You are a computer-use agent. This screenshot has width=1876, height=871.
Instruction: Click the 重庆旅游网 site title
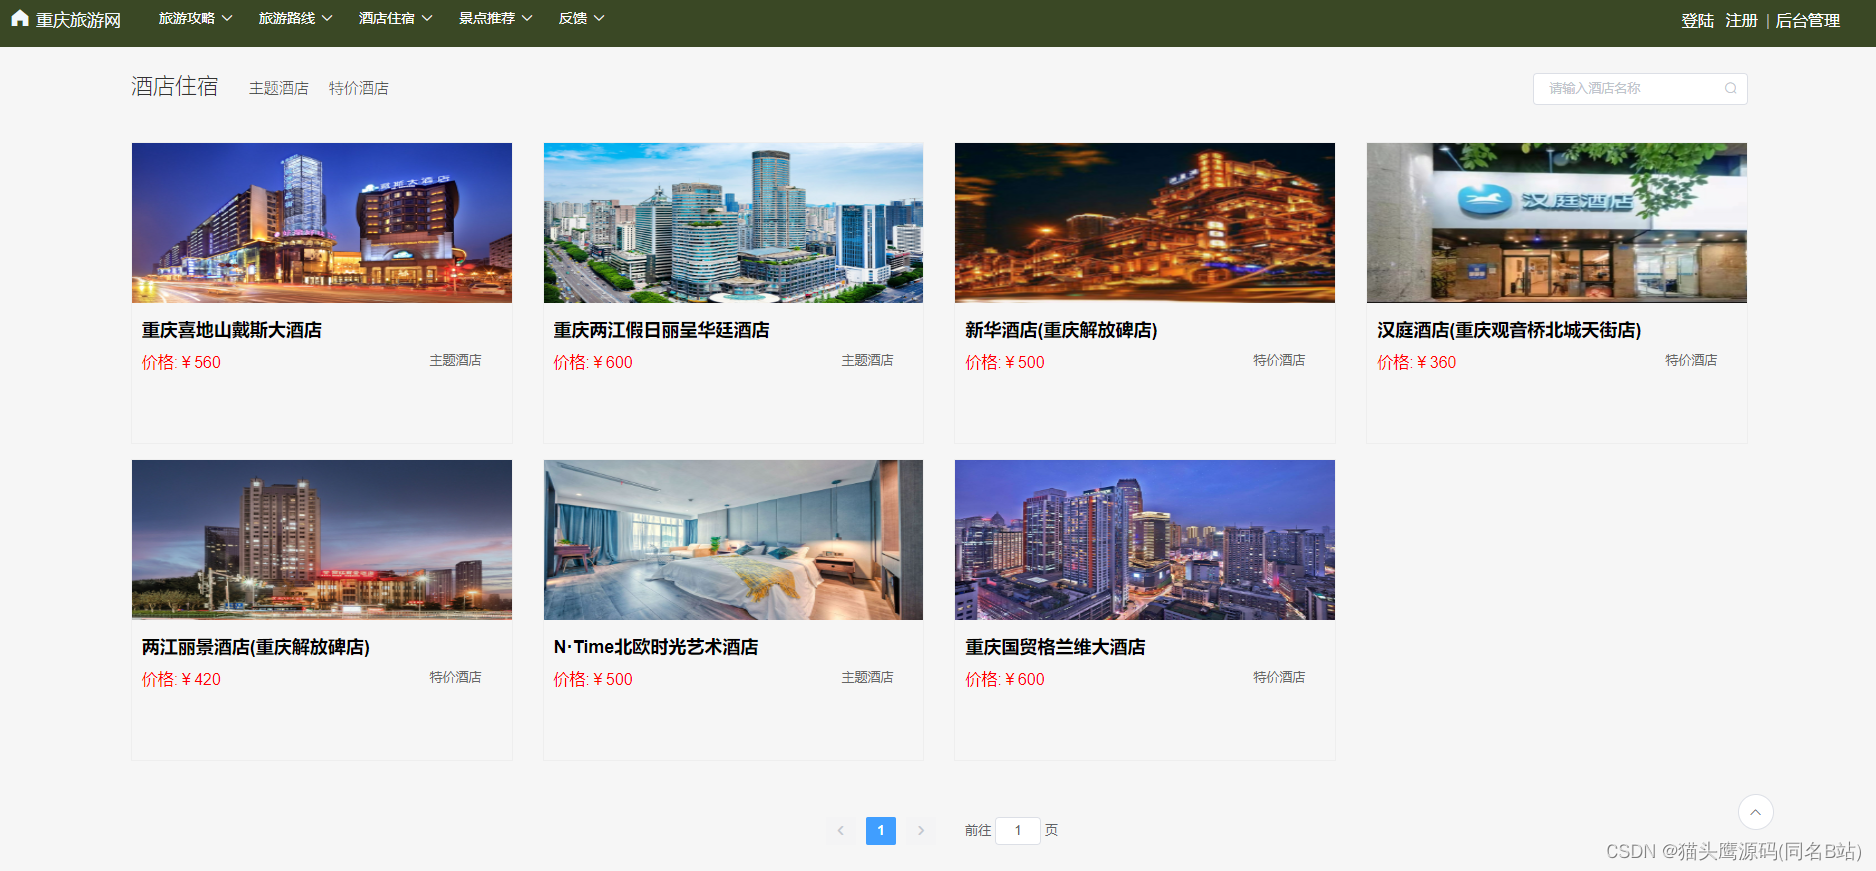(78, 20)
